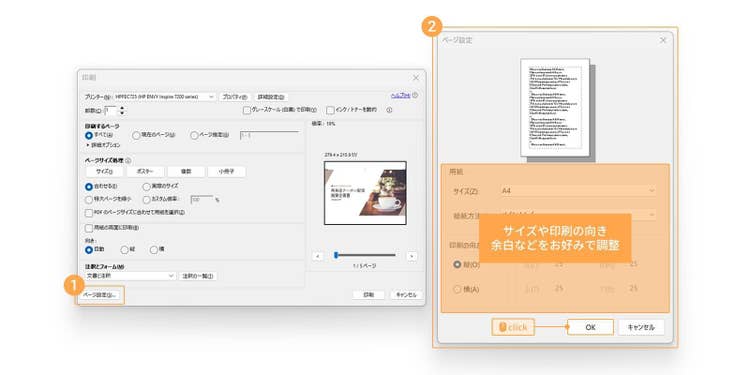
Task: Open the サイズ(Z) A4 paper size dropdown
Action: (578, 190)
